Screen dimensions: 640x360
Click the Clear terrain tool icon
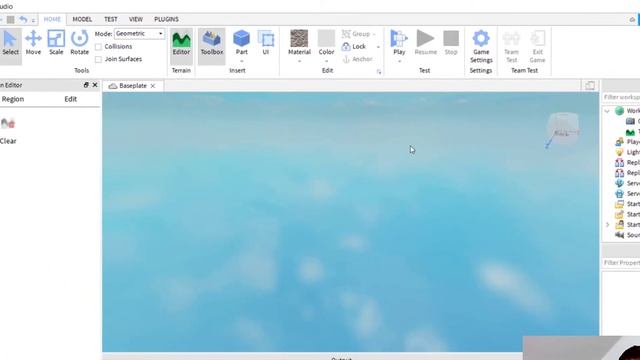click(8, 123)
